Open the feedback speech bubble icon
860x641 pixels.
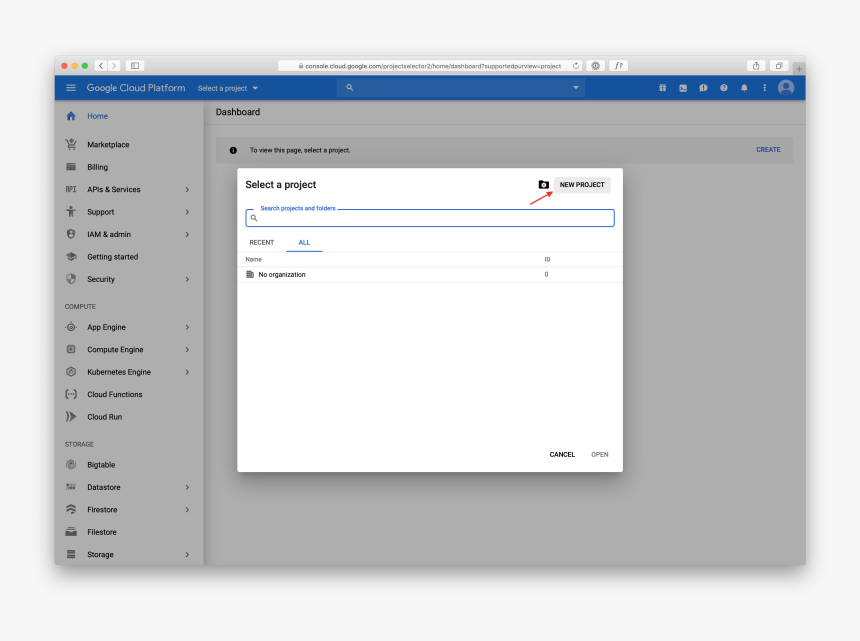pyautogui.click(x=703, y=88)
